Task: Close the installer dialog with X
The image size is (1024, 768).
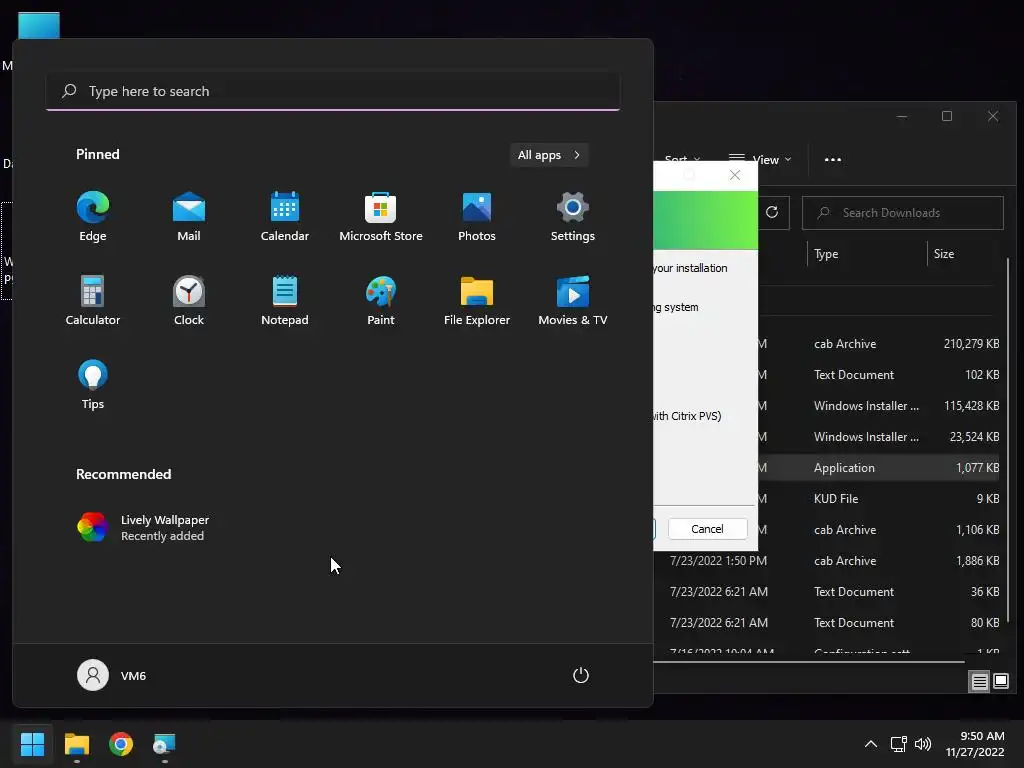Action: (735, 175)
